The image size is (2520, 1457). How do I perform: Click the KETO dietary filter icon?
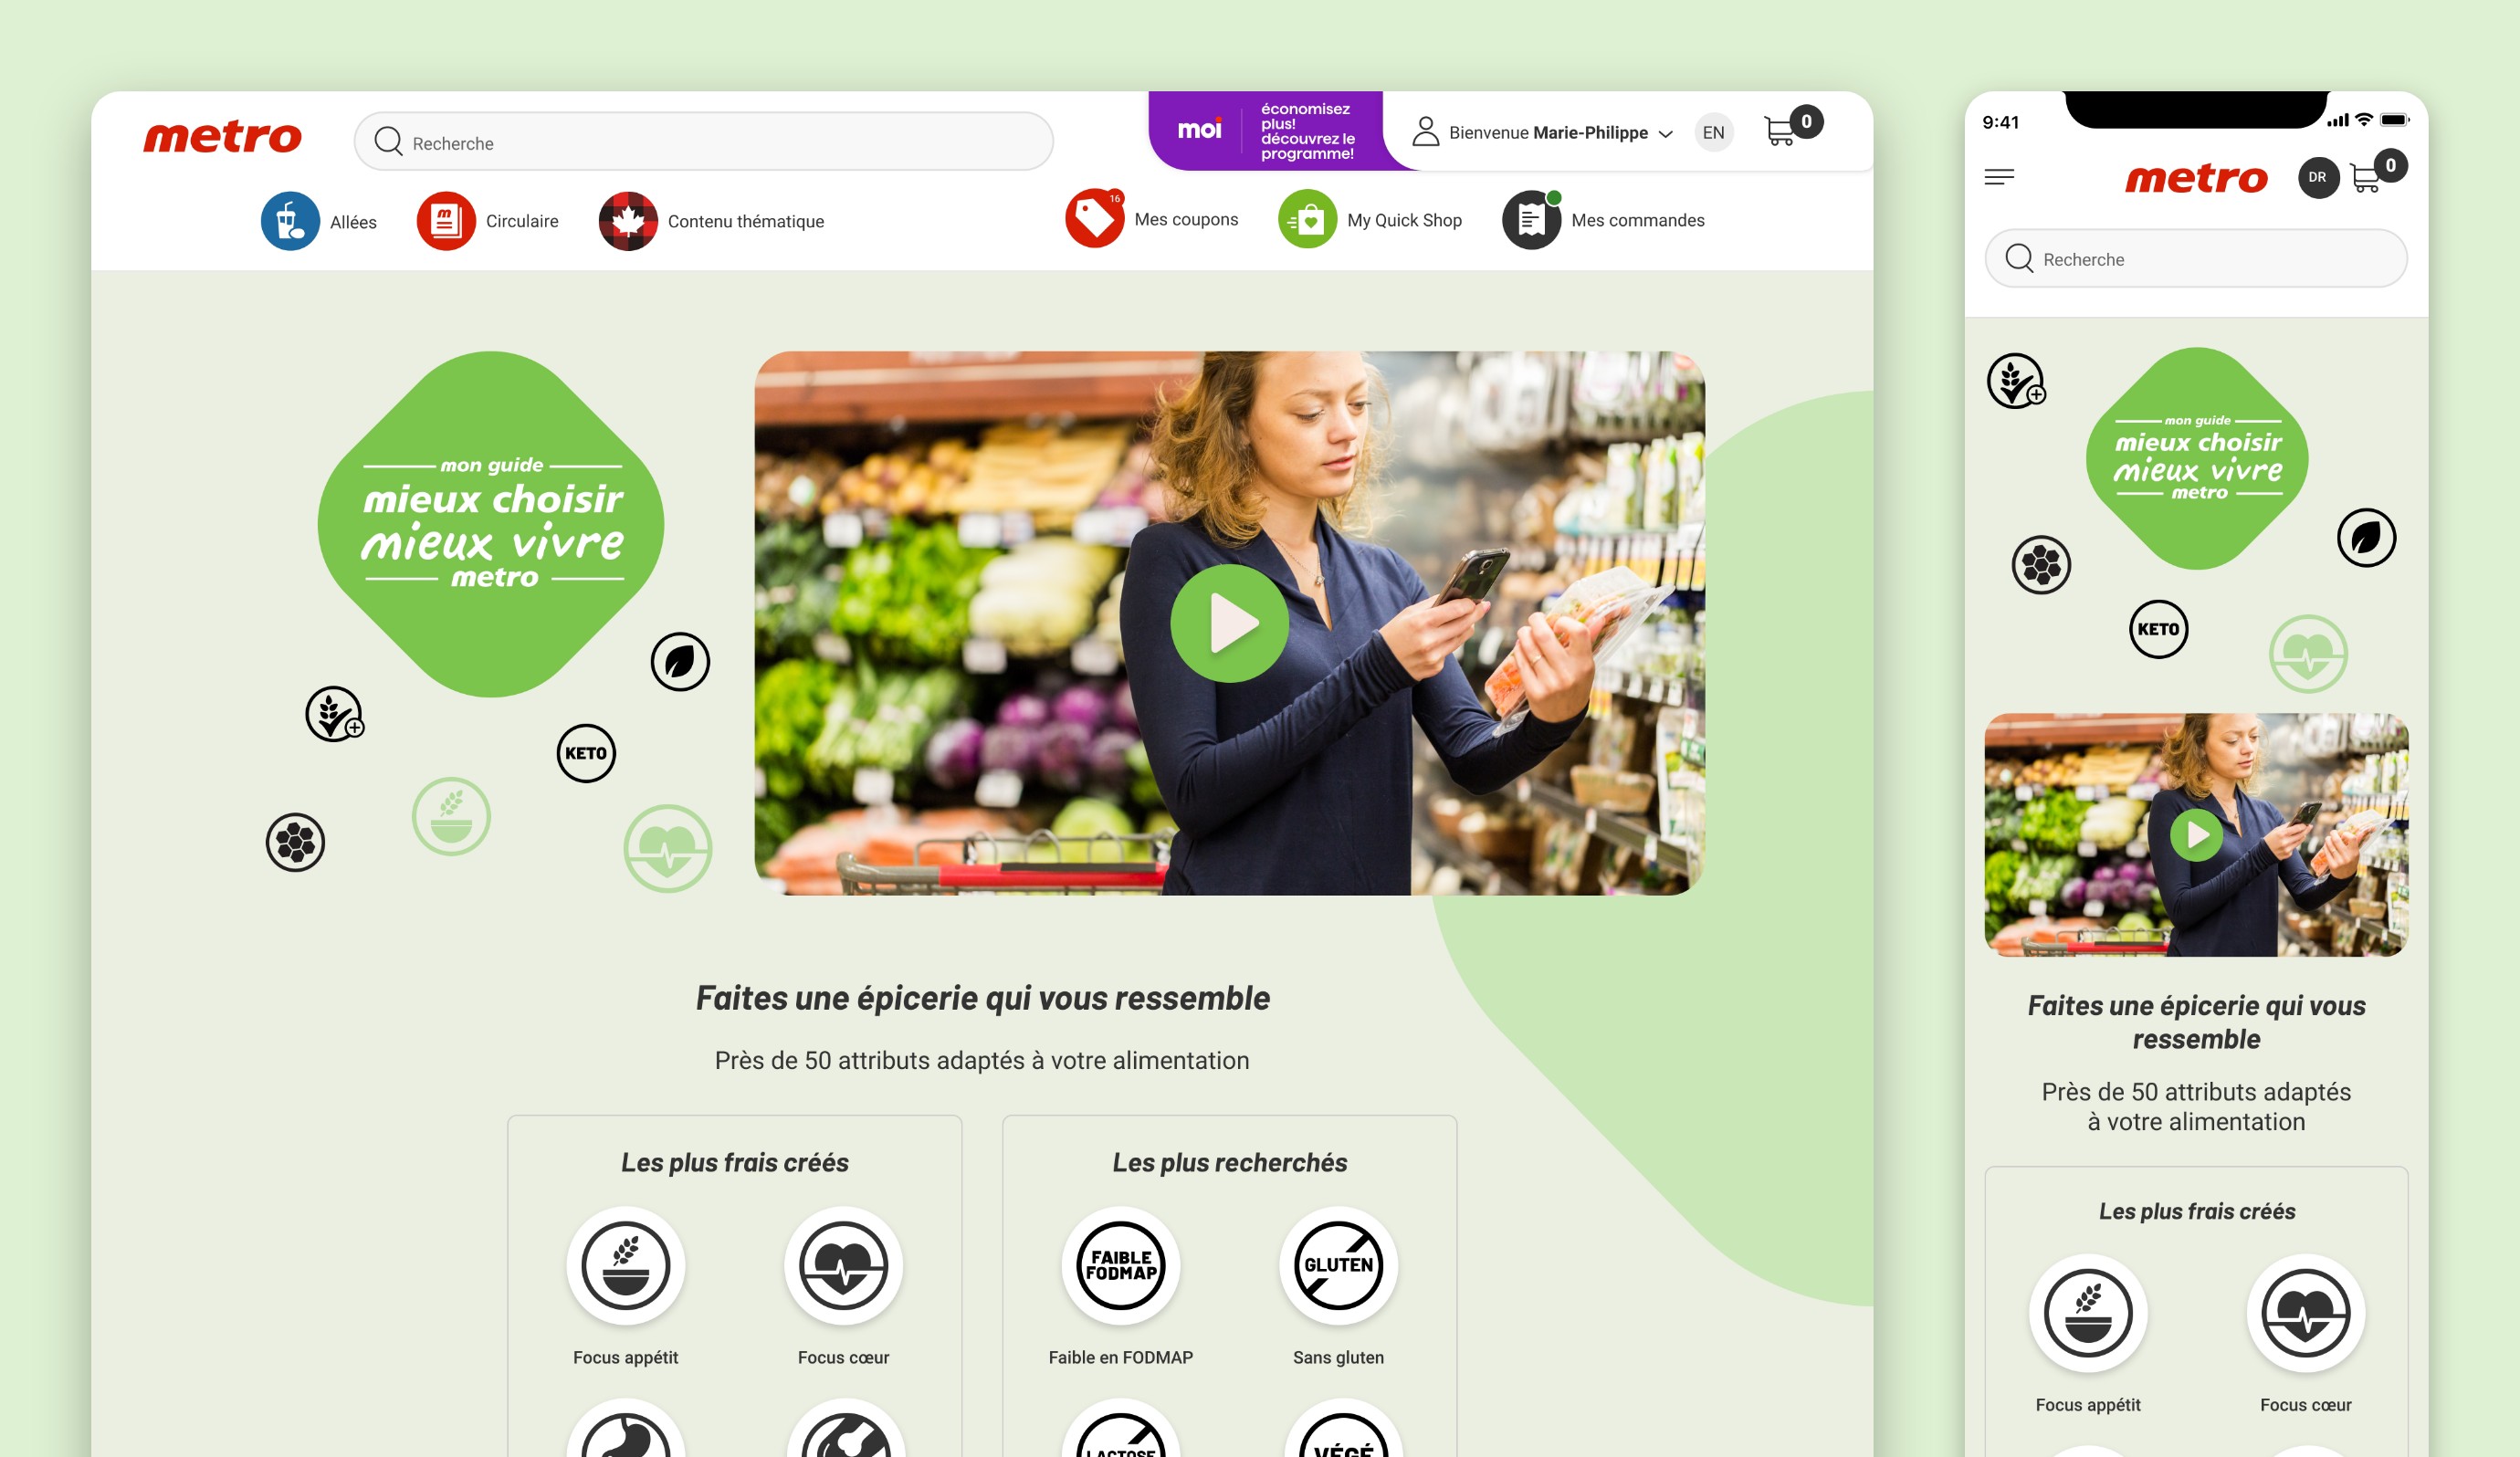(x=584, y=751)
